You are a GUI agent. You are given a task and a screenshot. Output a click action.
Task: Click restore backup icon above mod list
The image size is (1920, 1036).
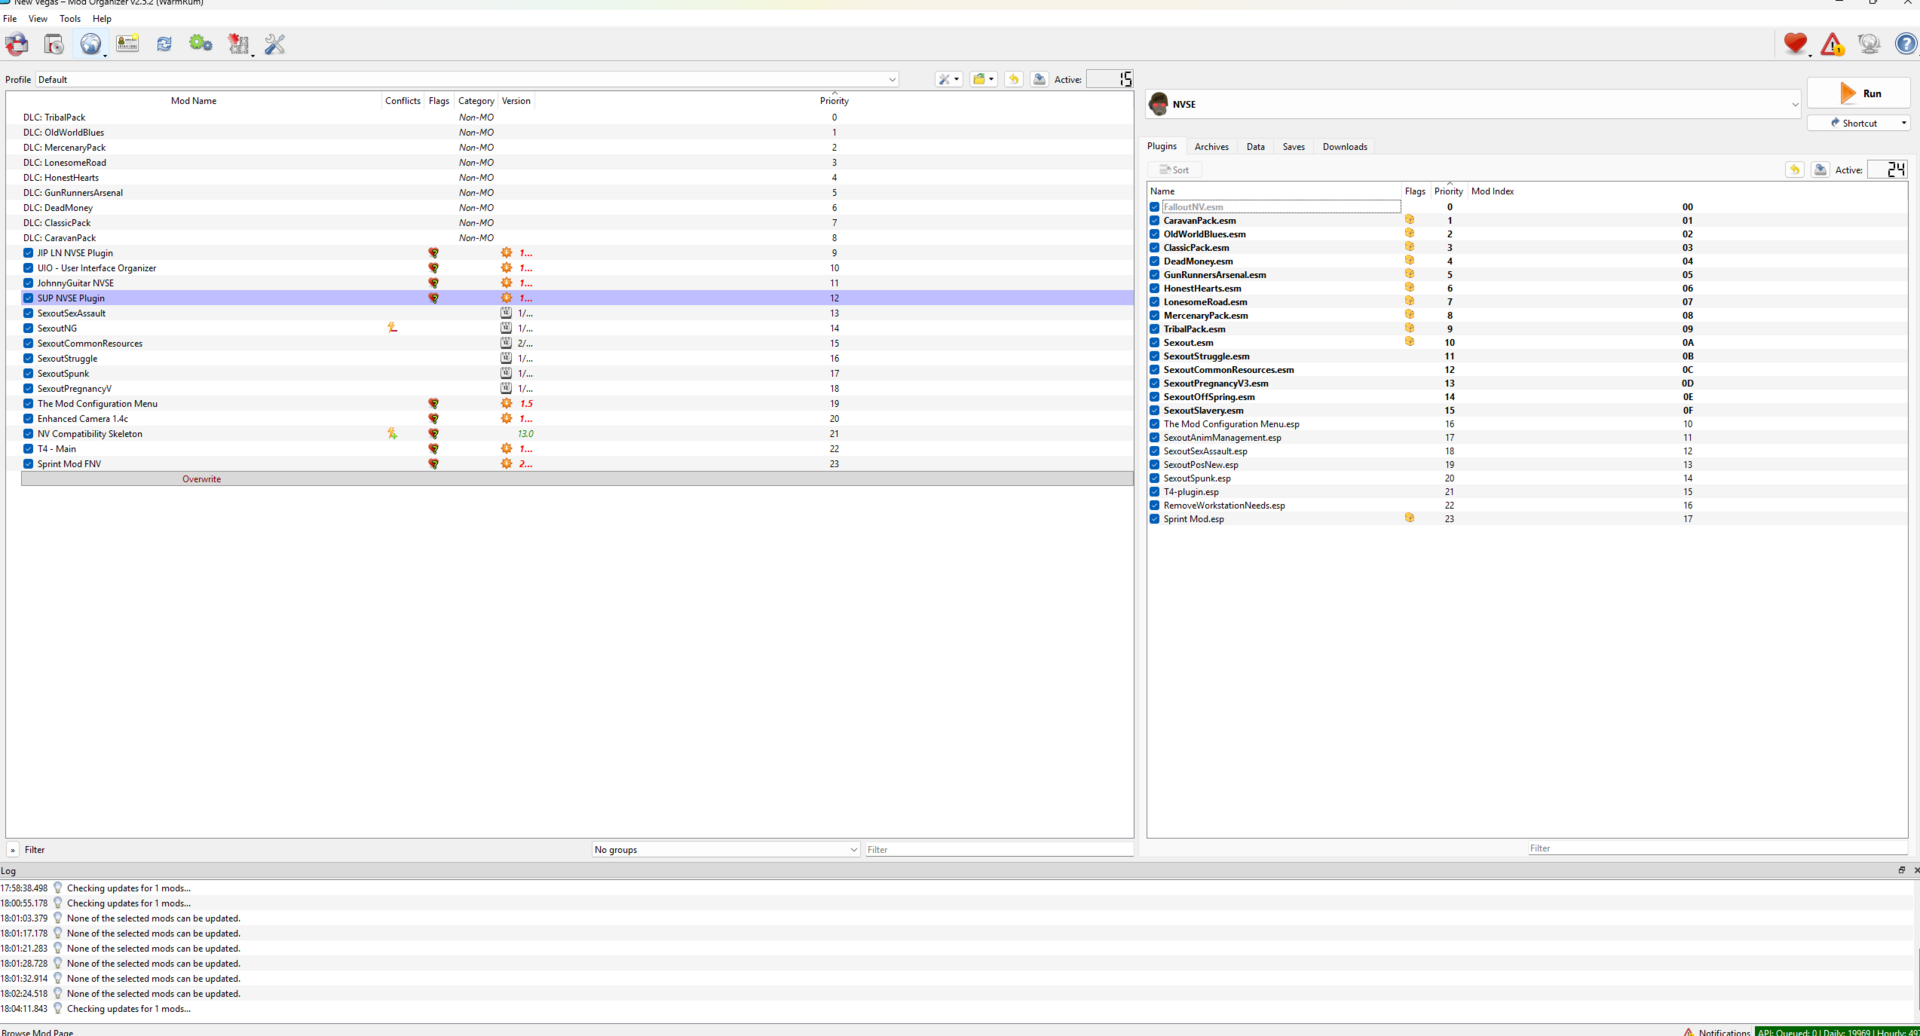pyautogui.click(x=1013, y=79)
